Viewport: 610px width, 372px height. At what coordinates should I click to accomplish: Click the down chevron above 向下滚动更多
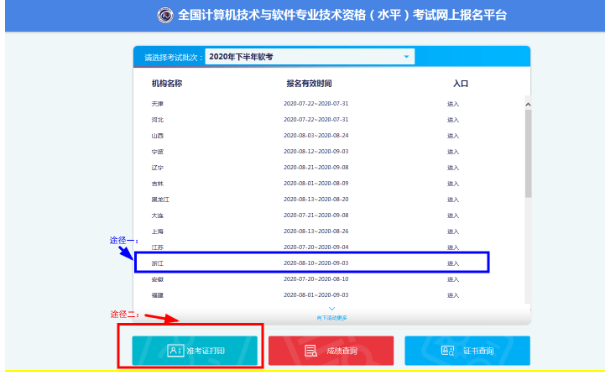[332, 309]
